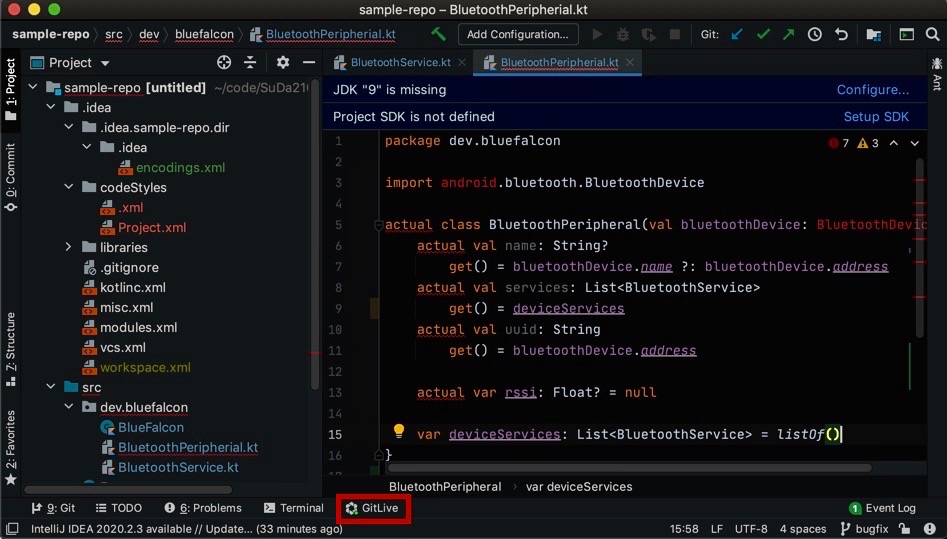This screenshot has height=539, width=947.
Task: Click the warning count indicator showing 3
Action: point(868,143)
